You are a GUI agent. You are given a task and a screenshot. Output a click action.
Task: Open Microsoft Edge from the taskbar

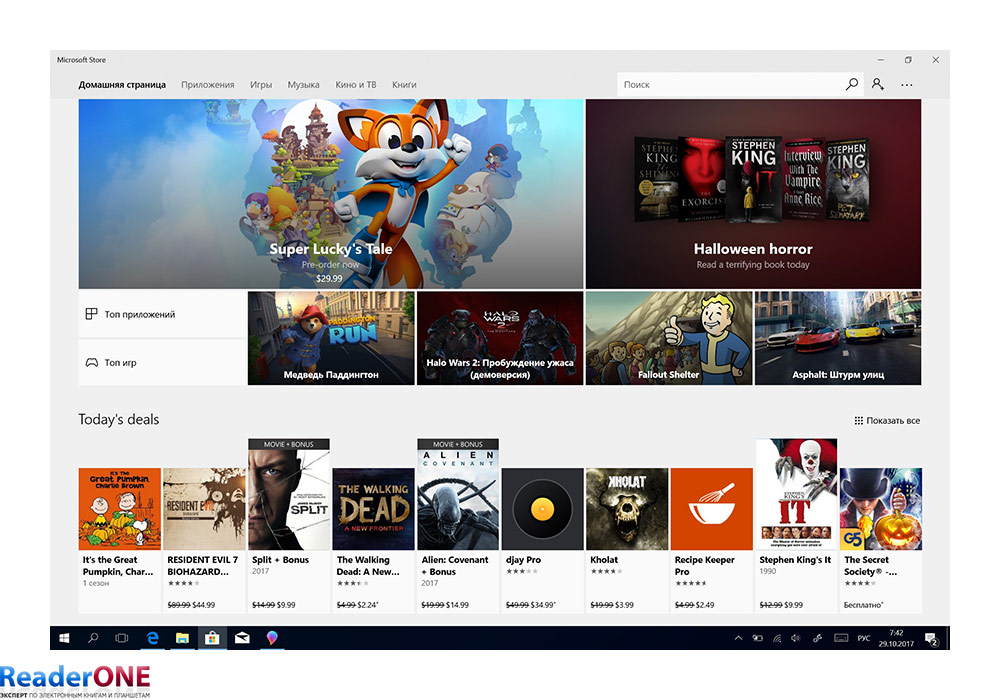coord(154,638)
